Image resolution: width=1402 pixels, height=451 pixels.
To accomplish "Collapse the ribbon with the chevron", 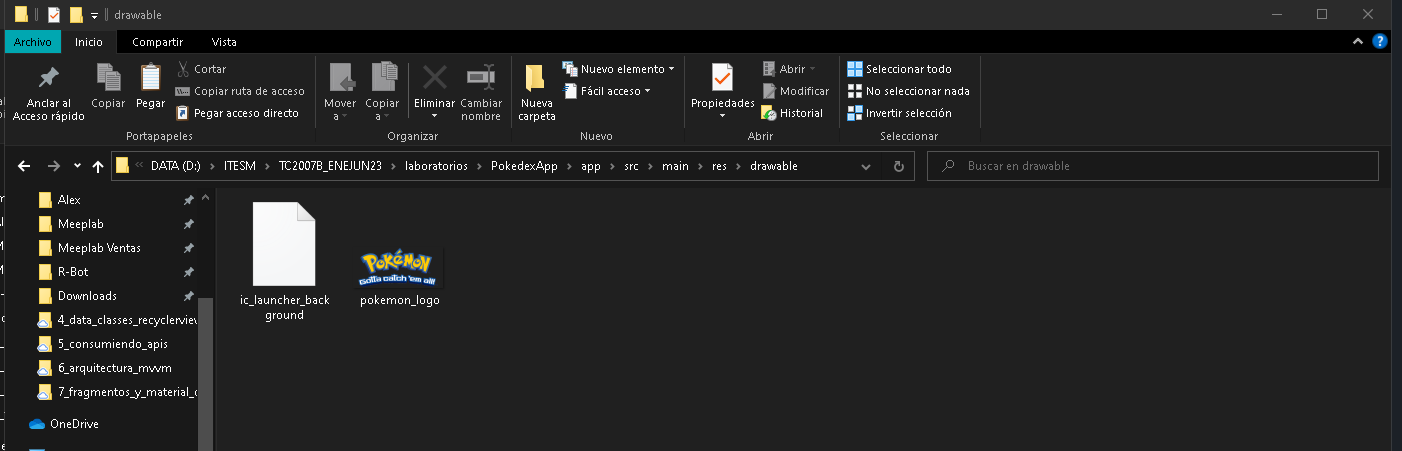I will 1357,42.
